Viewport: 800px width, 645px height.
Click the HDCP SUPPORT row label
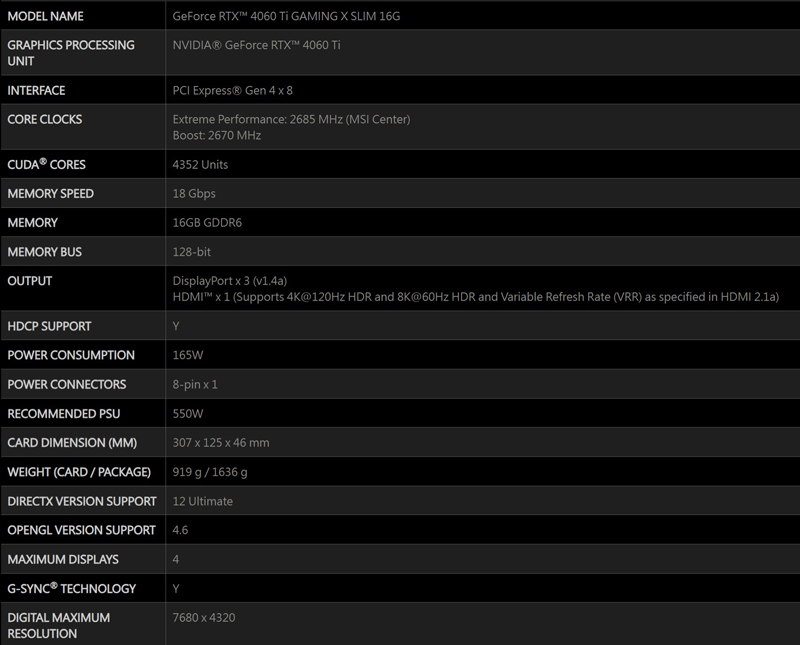point(49,326)
